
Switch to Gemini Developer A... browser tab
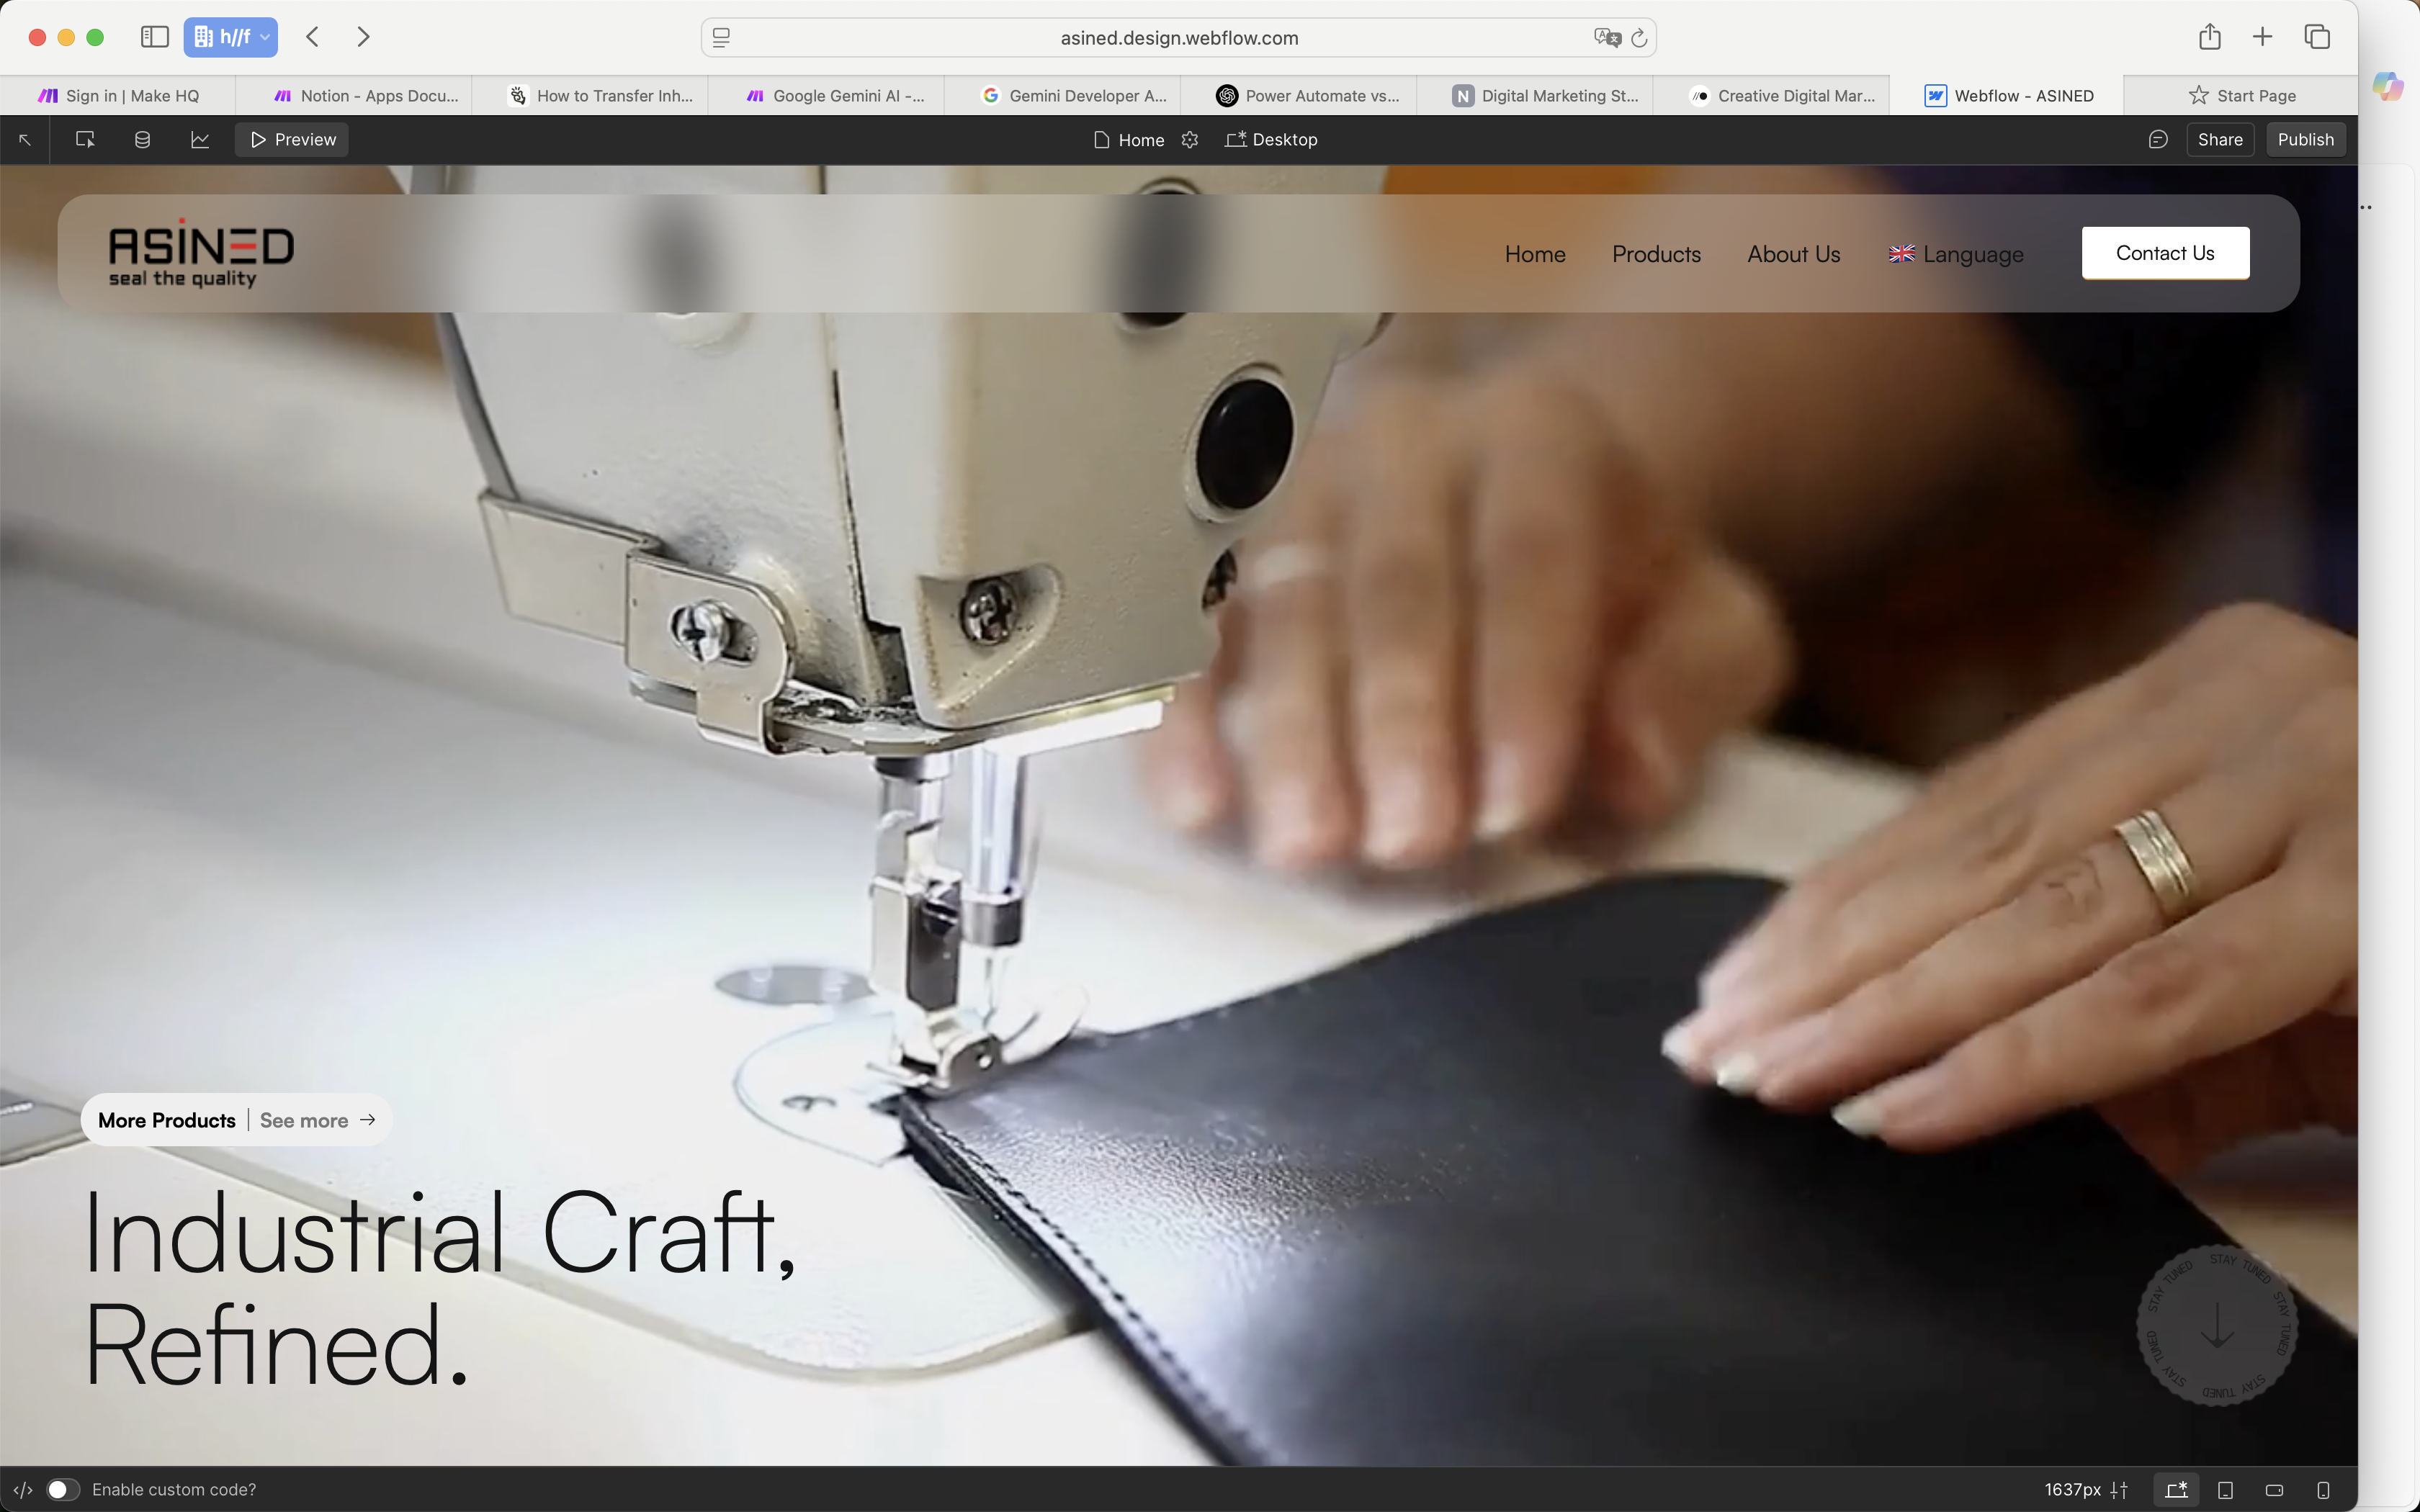(1074, 96)
